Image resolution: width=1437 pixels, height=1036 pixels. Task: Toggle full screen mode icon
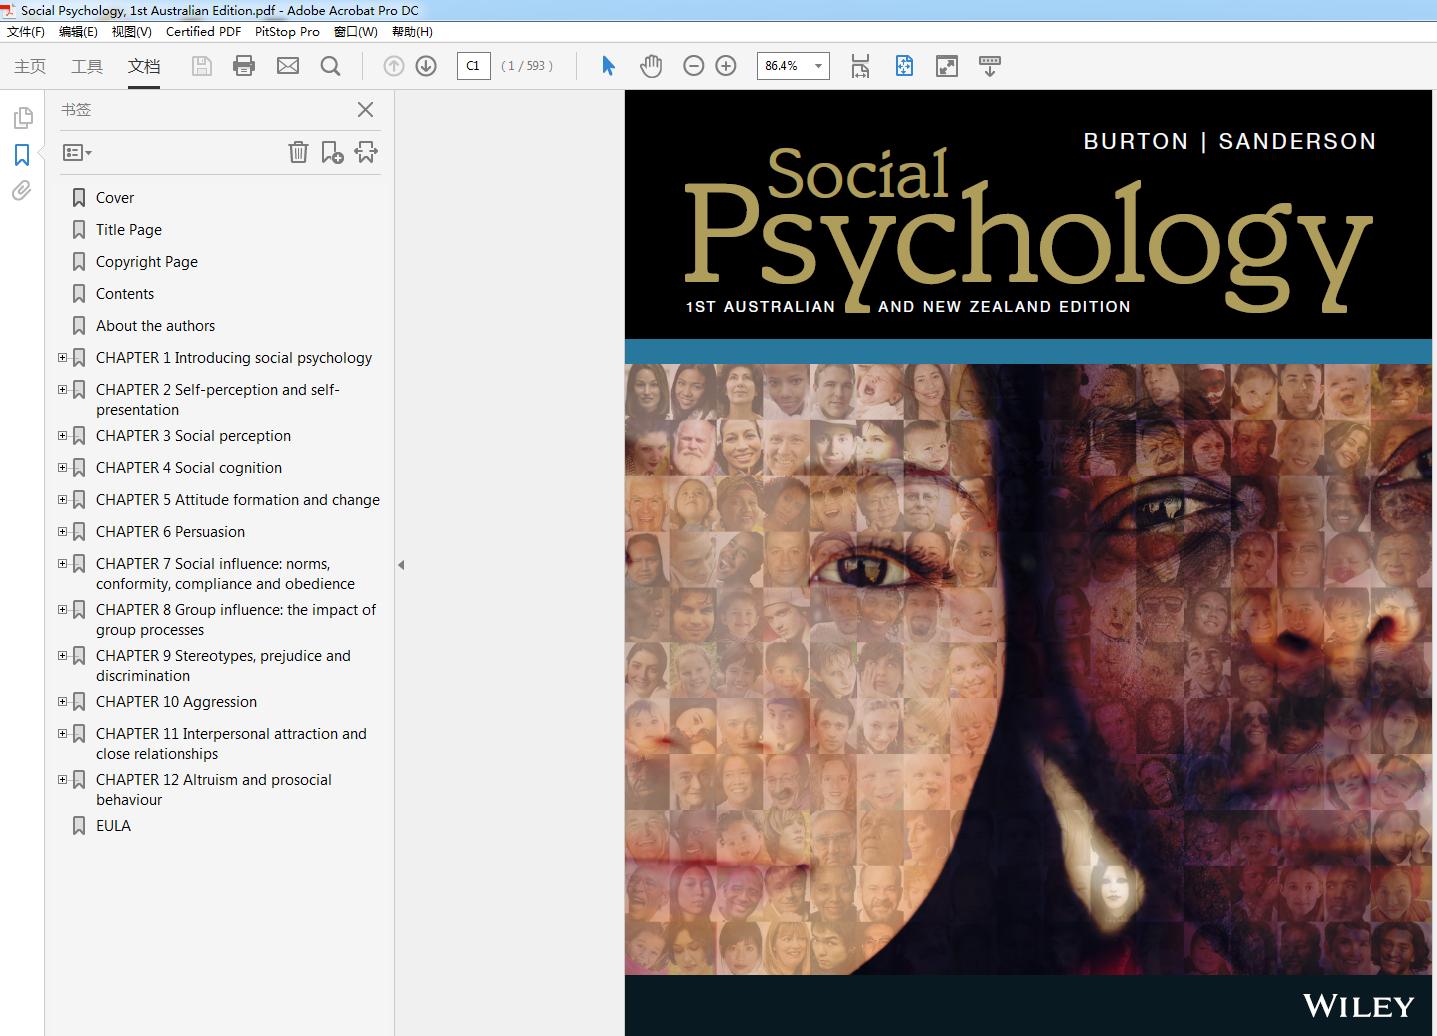pos(946,66)
